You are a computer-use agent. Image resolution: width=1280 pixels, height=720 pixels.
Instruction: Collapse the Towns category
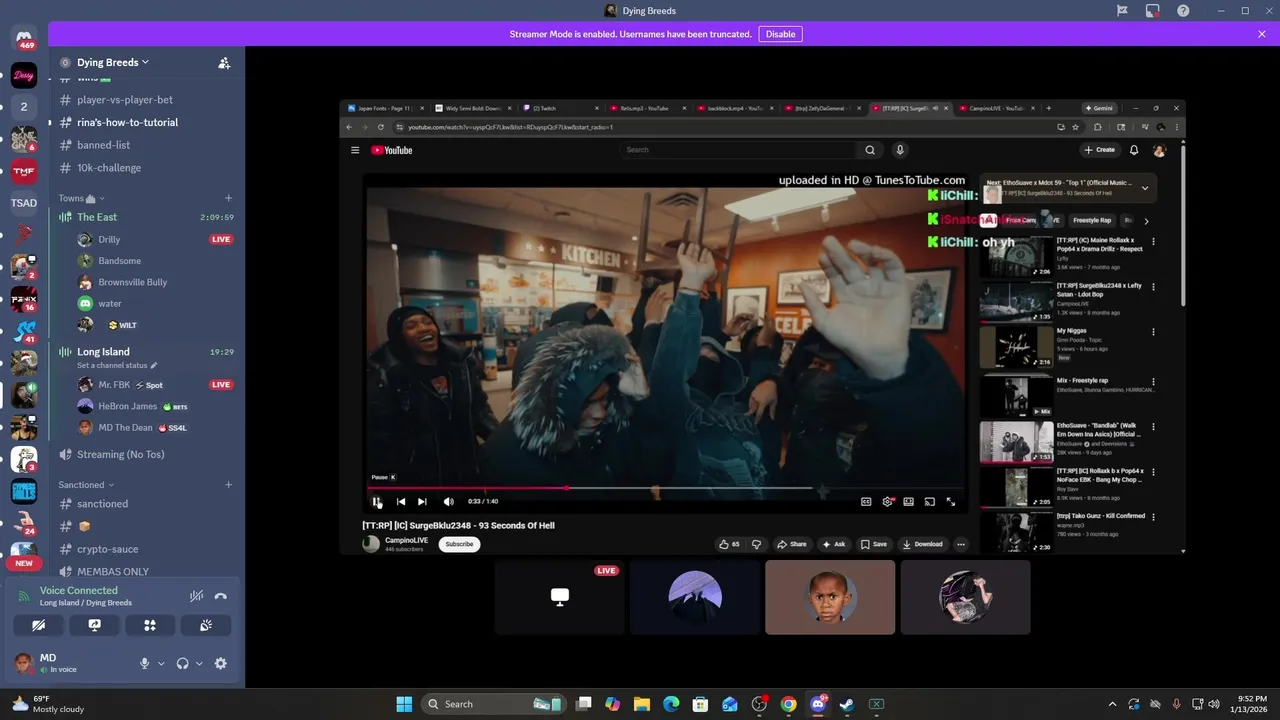tap(80, 198)
